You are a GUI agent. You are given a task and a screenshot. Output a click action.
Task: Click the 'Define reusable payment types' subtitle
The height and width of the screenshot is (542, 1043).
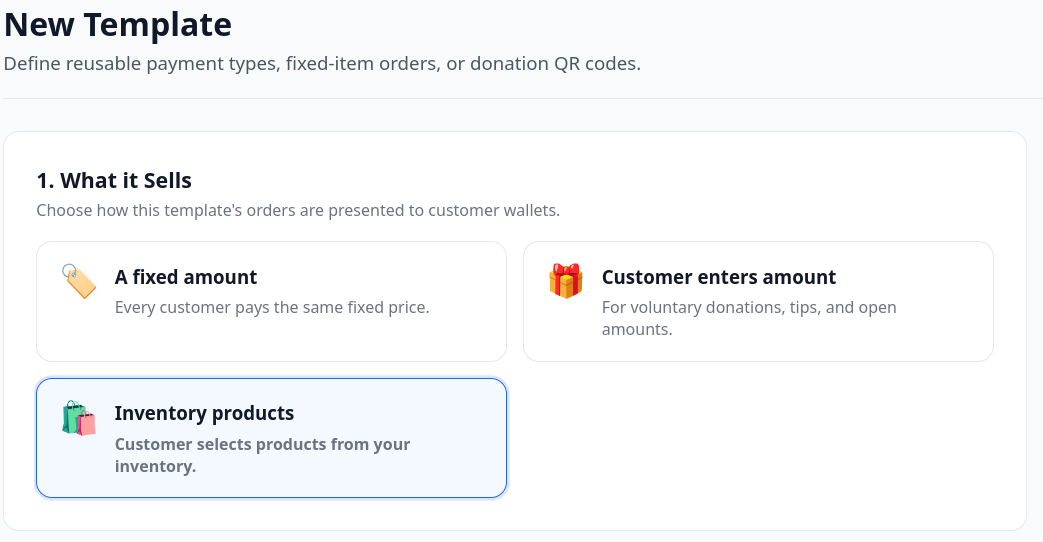coord(322,63)
